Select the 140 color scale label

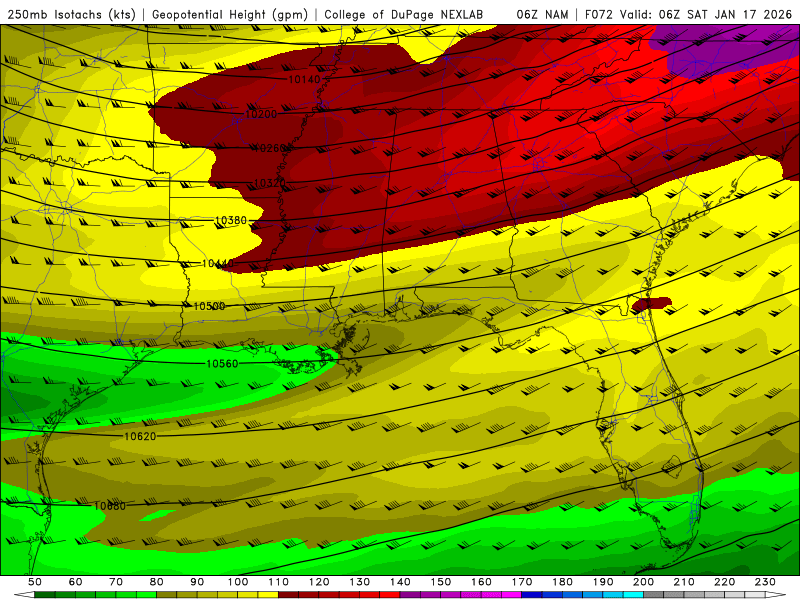point(400,582)
